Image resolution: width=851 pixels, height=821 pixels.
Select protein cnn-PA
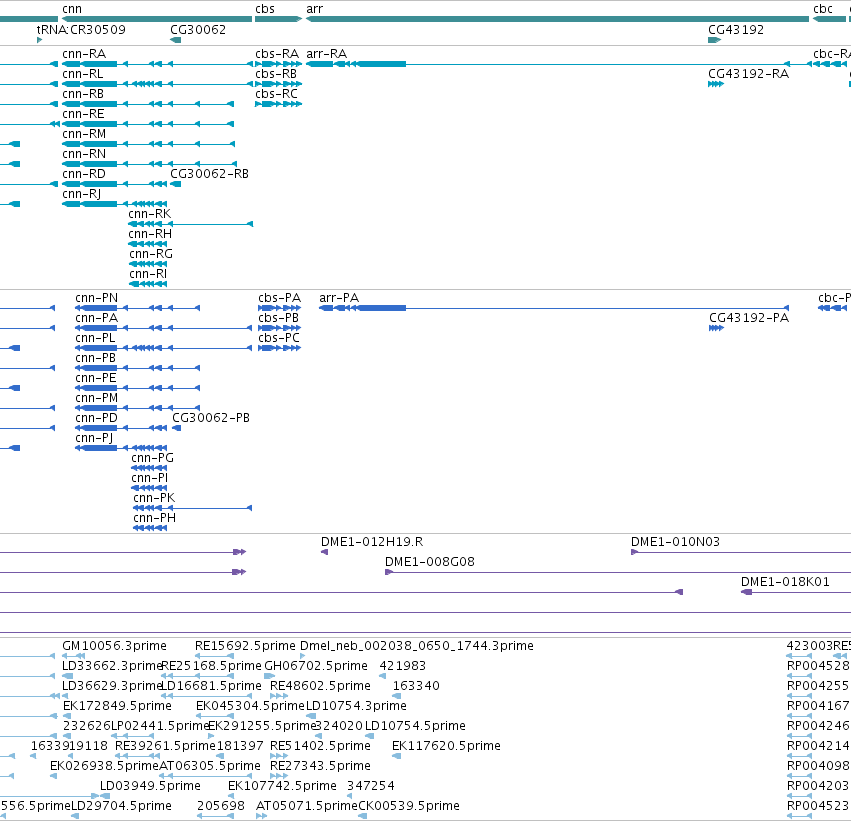[x=97, y=318]
